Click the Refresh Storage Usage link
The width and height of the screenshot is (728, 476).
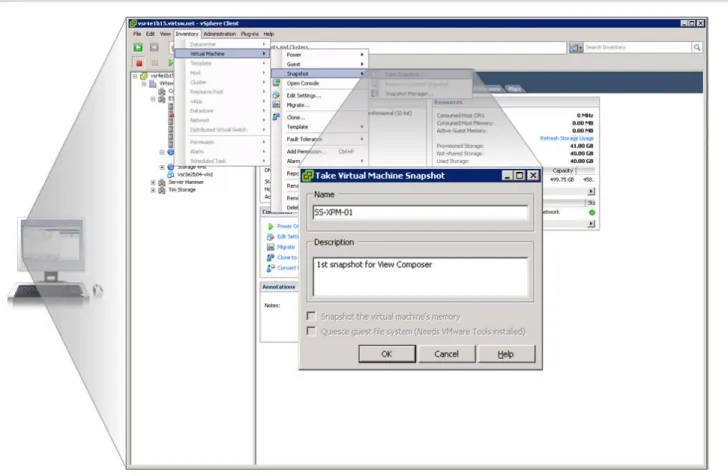tap(566, 138)
